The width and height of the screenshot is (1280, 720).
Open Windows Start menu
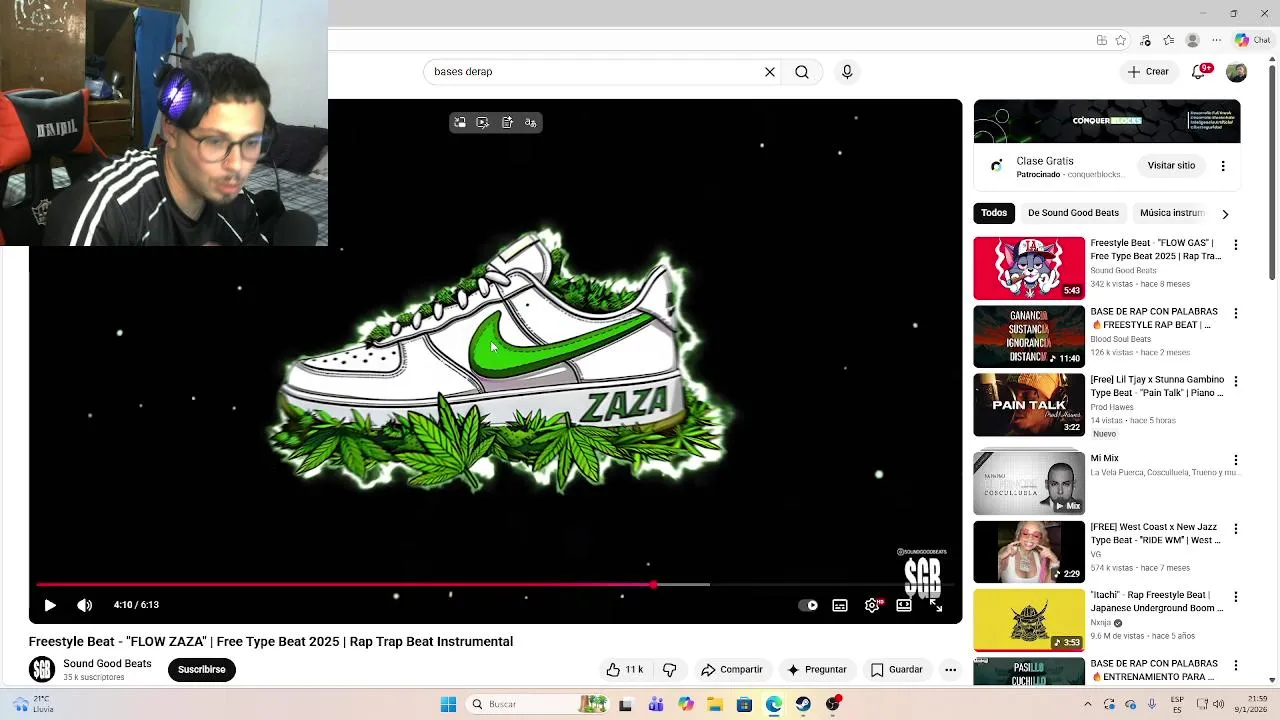click(x=448, y=705)
